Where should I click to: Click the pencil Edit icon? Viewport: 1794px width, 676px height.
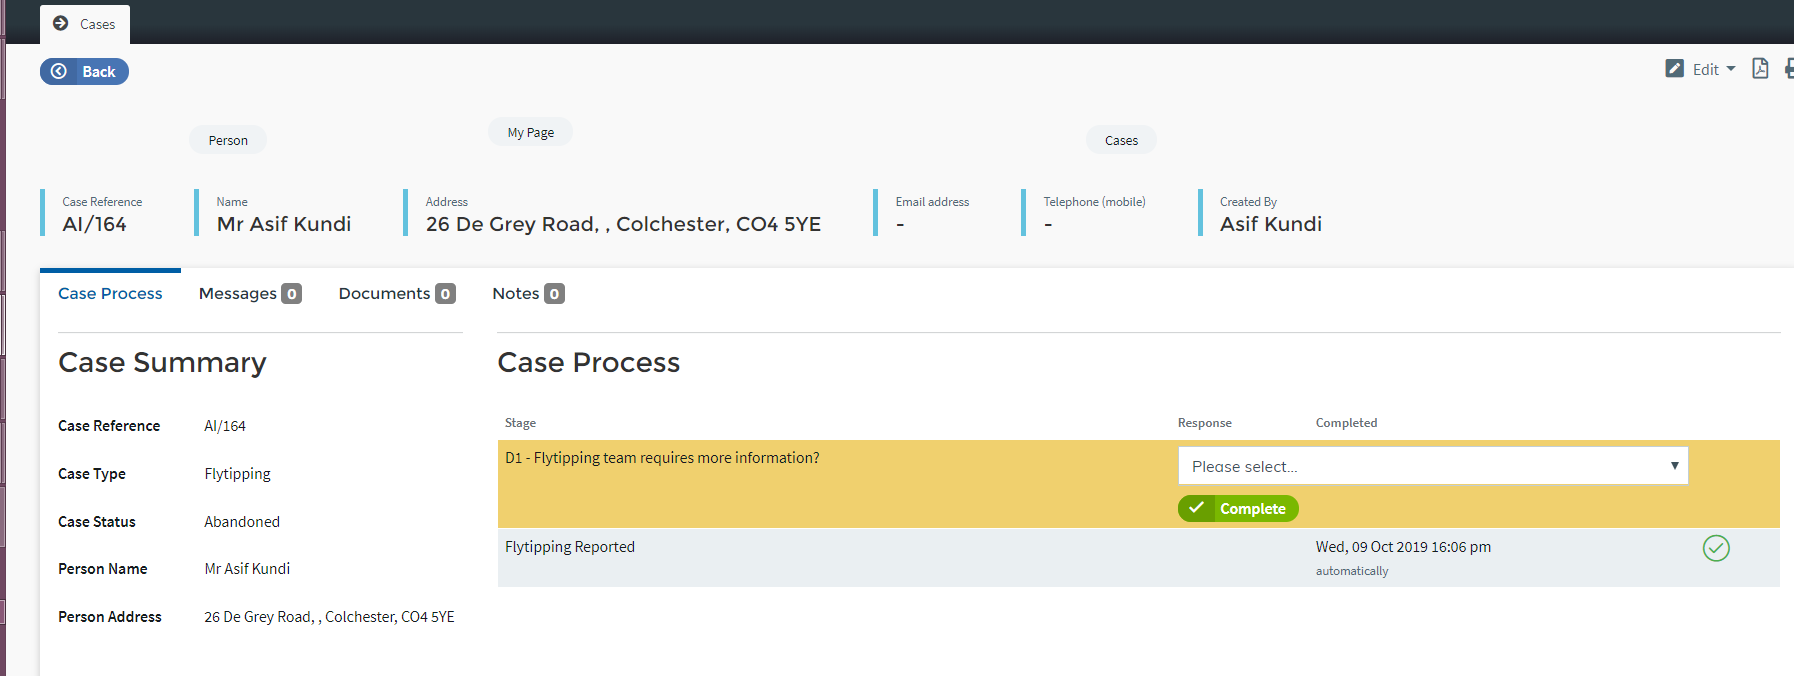(x=1674, y=69)
